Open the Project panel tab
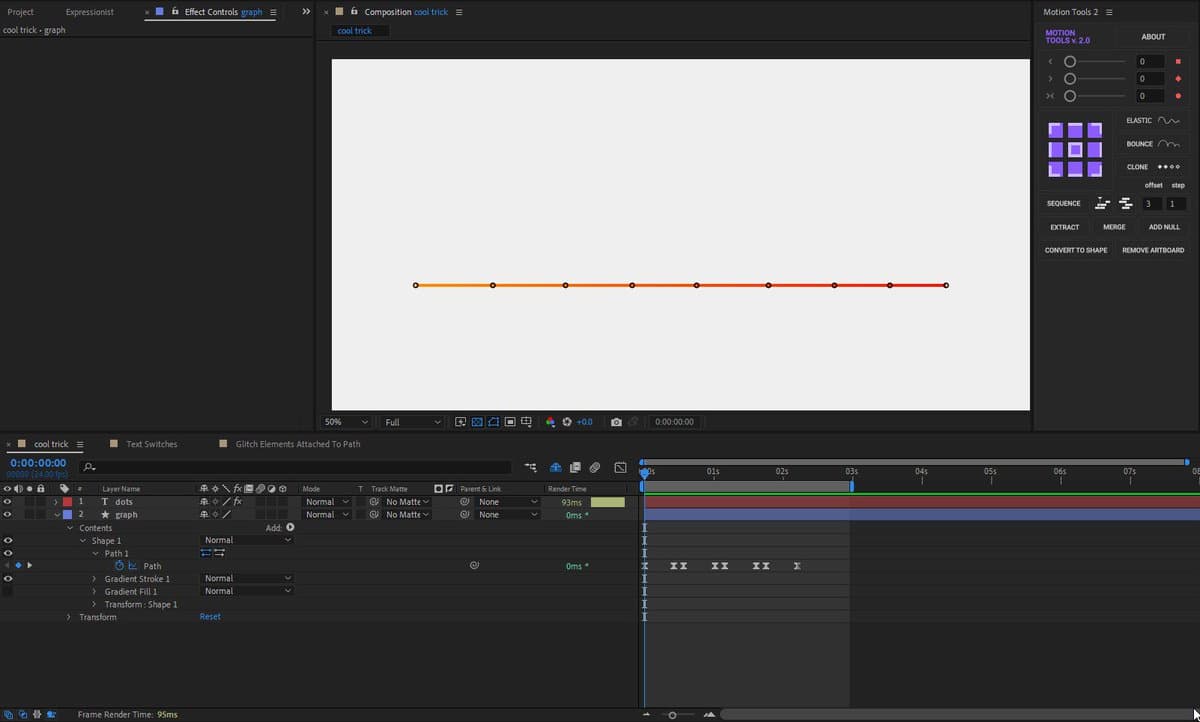The height and width of the screenshot is (722, 1200). (x=21, y=12)
